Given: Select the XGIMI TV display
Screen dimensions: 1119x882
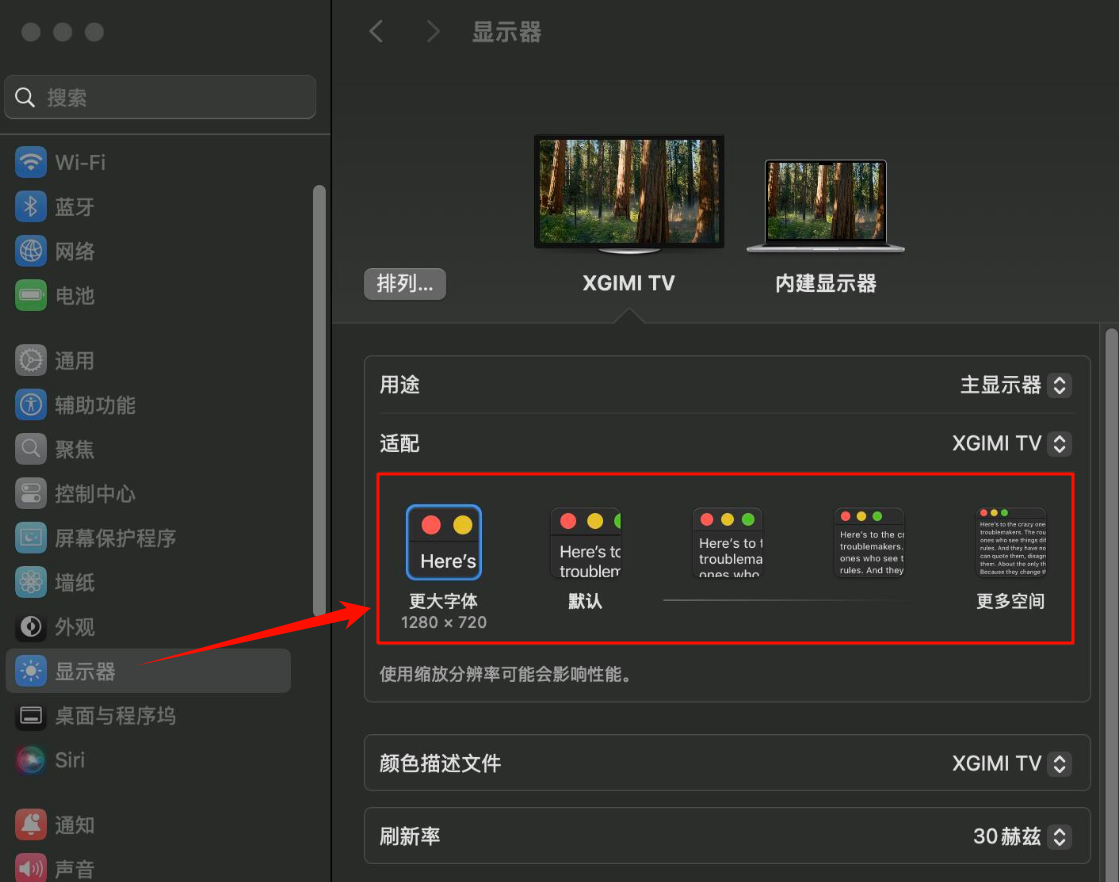Looking at the screenshot, I should [x=628, y=191].
